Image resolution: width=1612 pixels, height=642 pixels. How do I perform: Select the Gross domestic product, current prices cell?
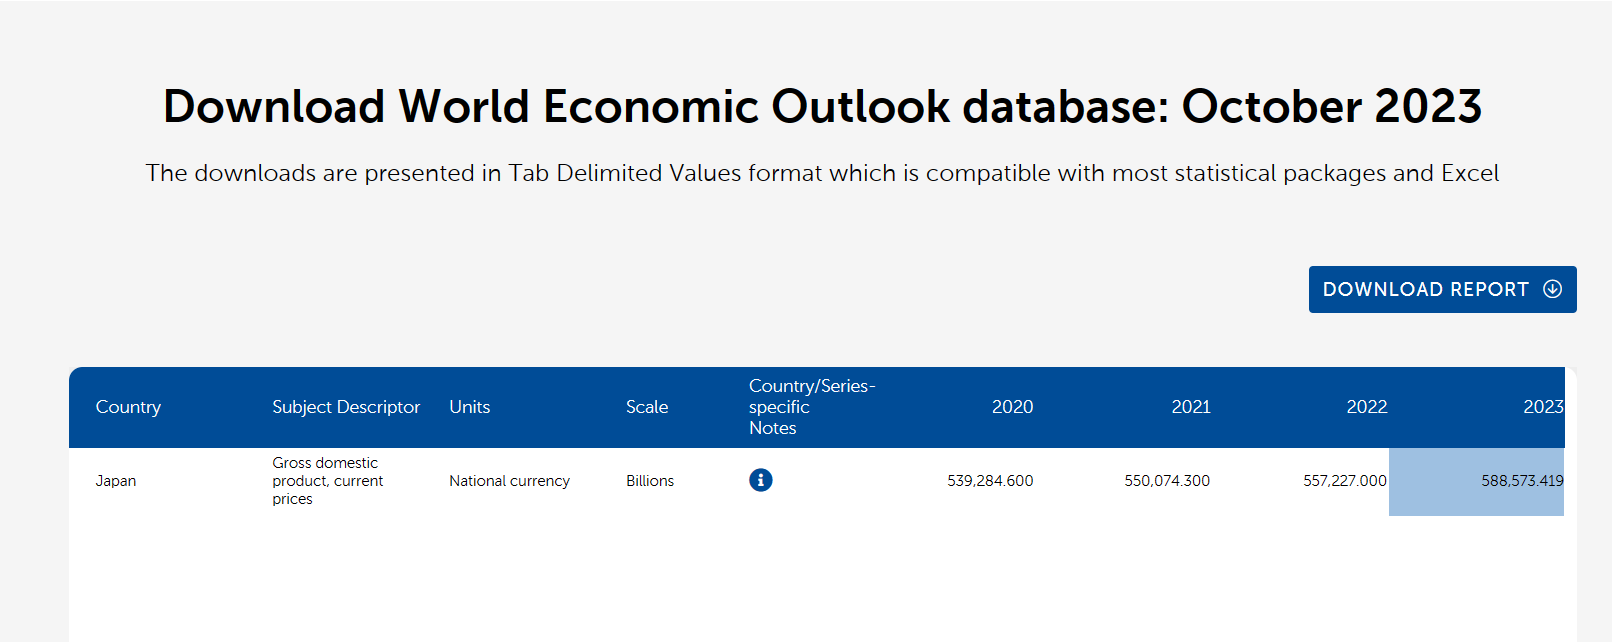pyautogui.click(x=327, y=481)
